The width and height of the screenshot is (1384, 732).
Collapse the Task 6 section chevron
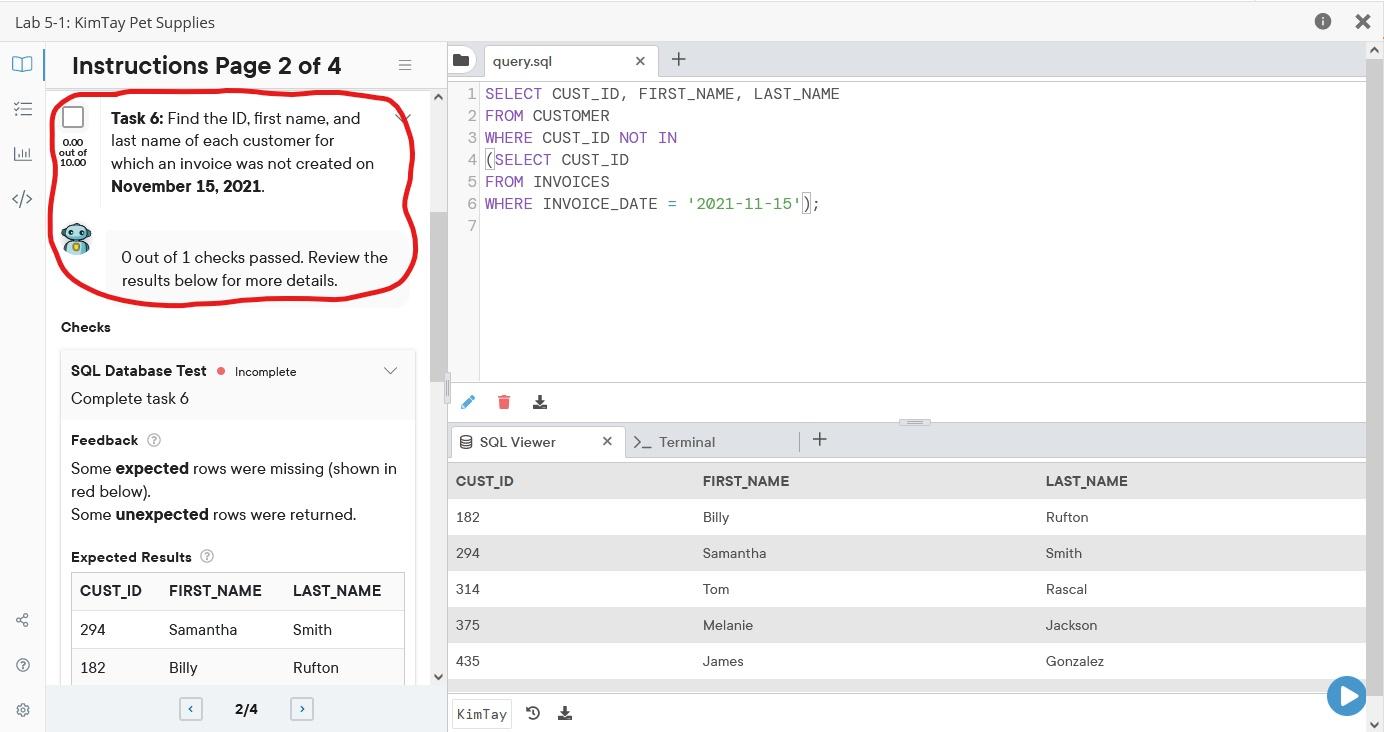tap(404, 115)
